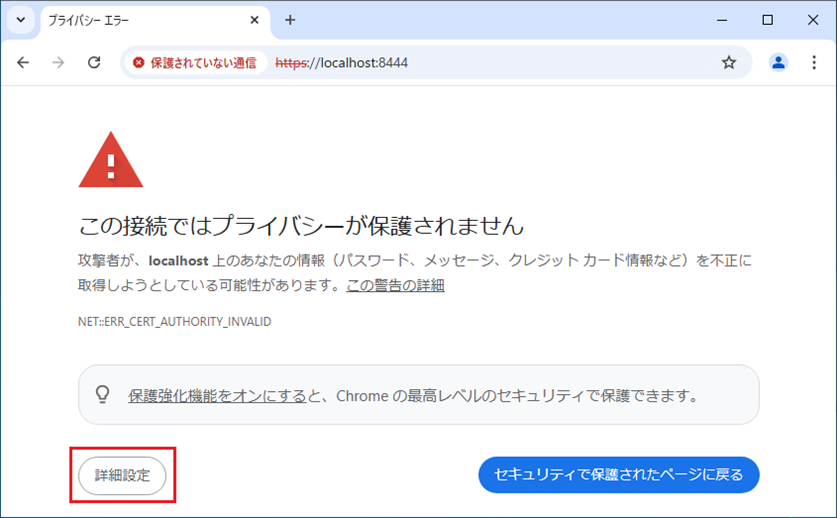Screen dimensions: 837x518
Task: Click the forward navigation arrow
Action: pyautogui.click(x=58, y=62)
